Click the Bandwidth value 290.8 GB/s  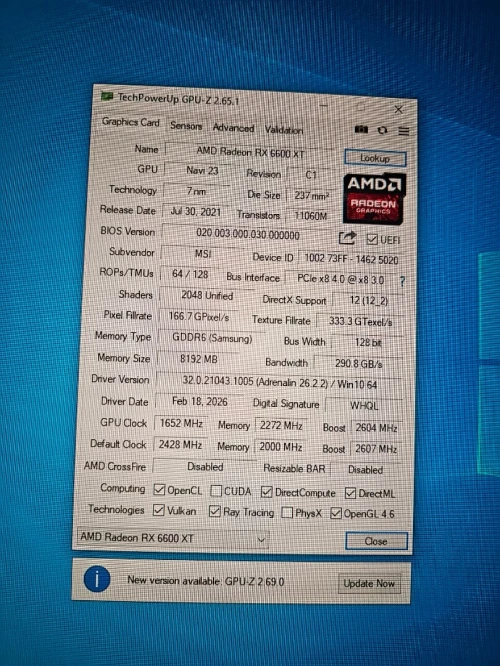[x=359, y=364]
